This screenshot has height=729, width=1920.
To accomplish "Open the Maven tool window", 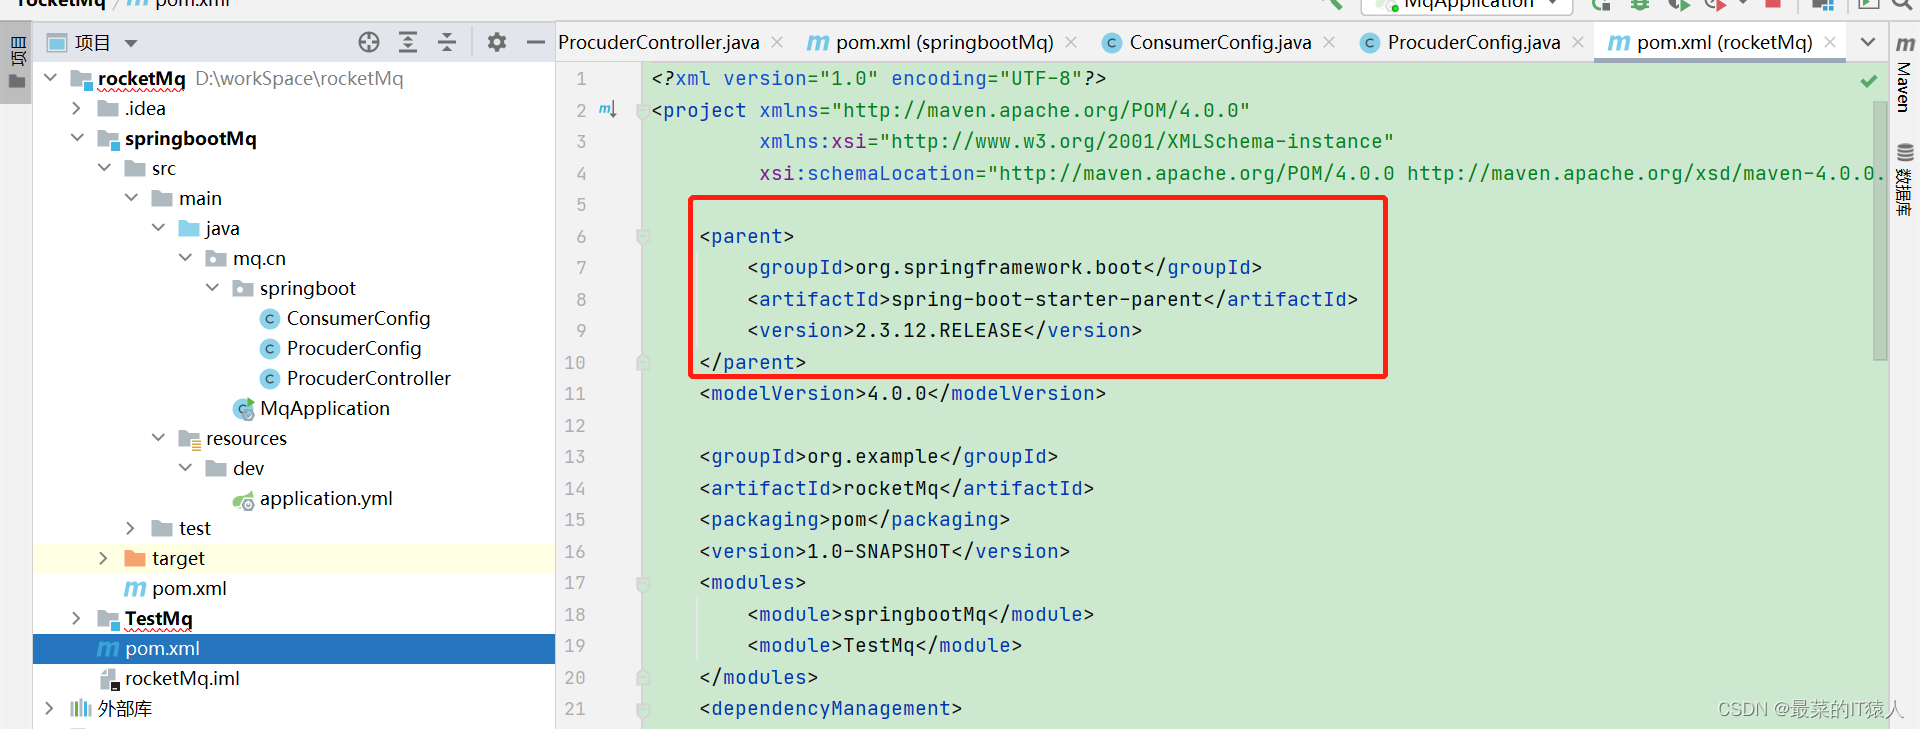I will click(x=1904, y=76).
